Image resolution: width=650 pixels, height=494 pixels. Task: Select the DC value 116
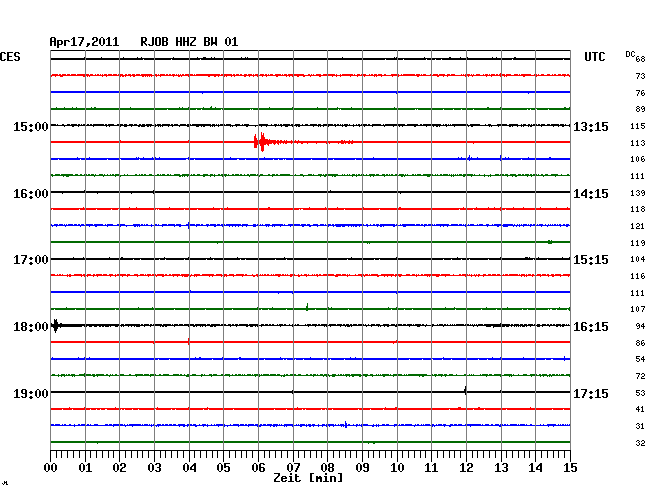(638, 276)
